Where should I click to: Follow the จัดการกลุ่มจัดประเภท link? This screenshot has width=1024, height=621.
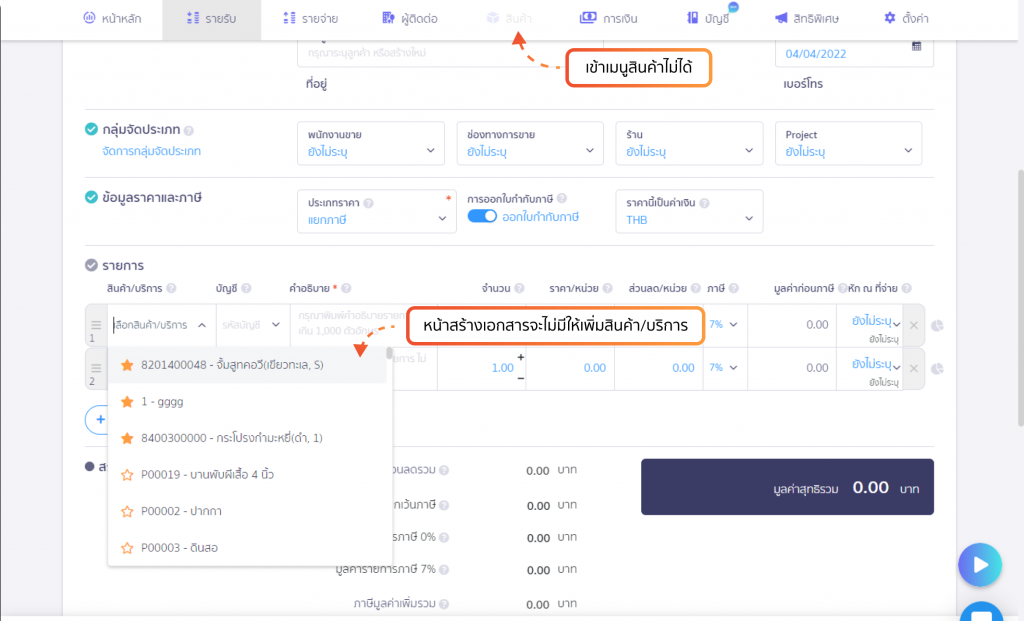point(152,151)
